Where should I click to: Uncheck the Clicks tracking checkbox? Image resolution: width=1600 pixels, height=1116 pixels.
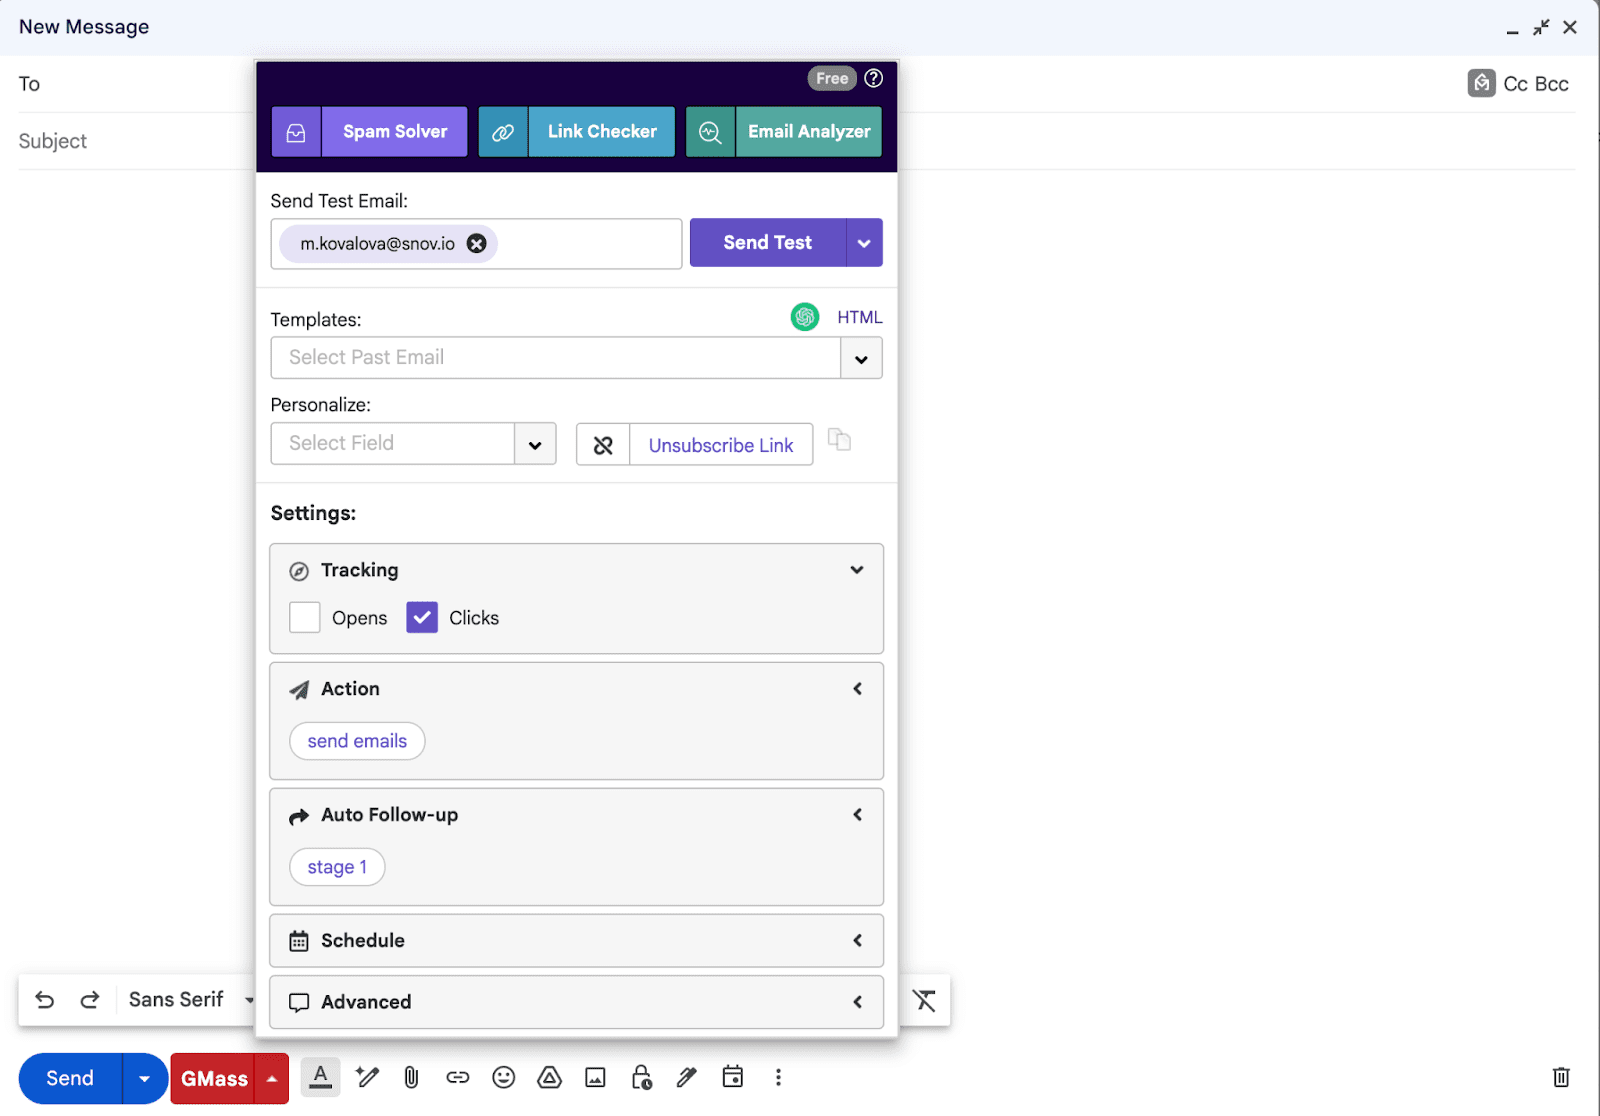tap(422, 618)
